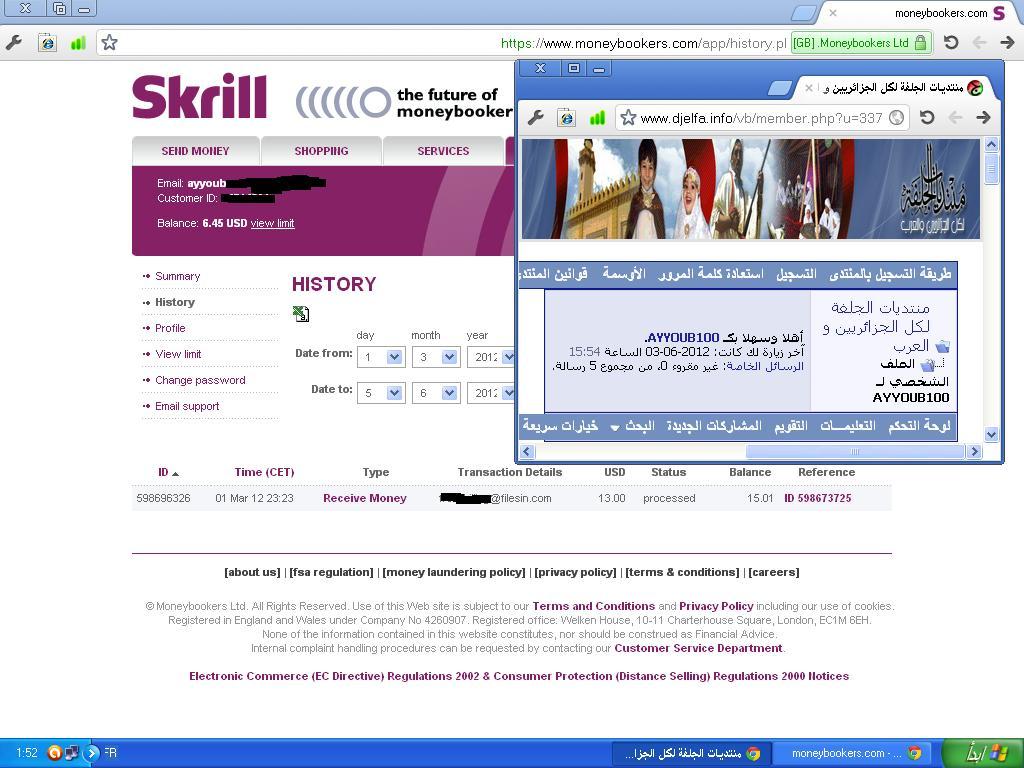Click the transaction ID 598696326 cell

pos(163,498)
